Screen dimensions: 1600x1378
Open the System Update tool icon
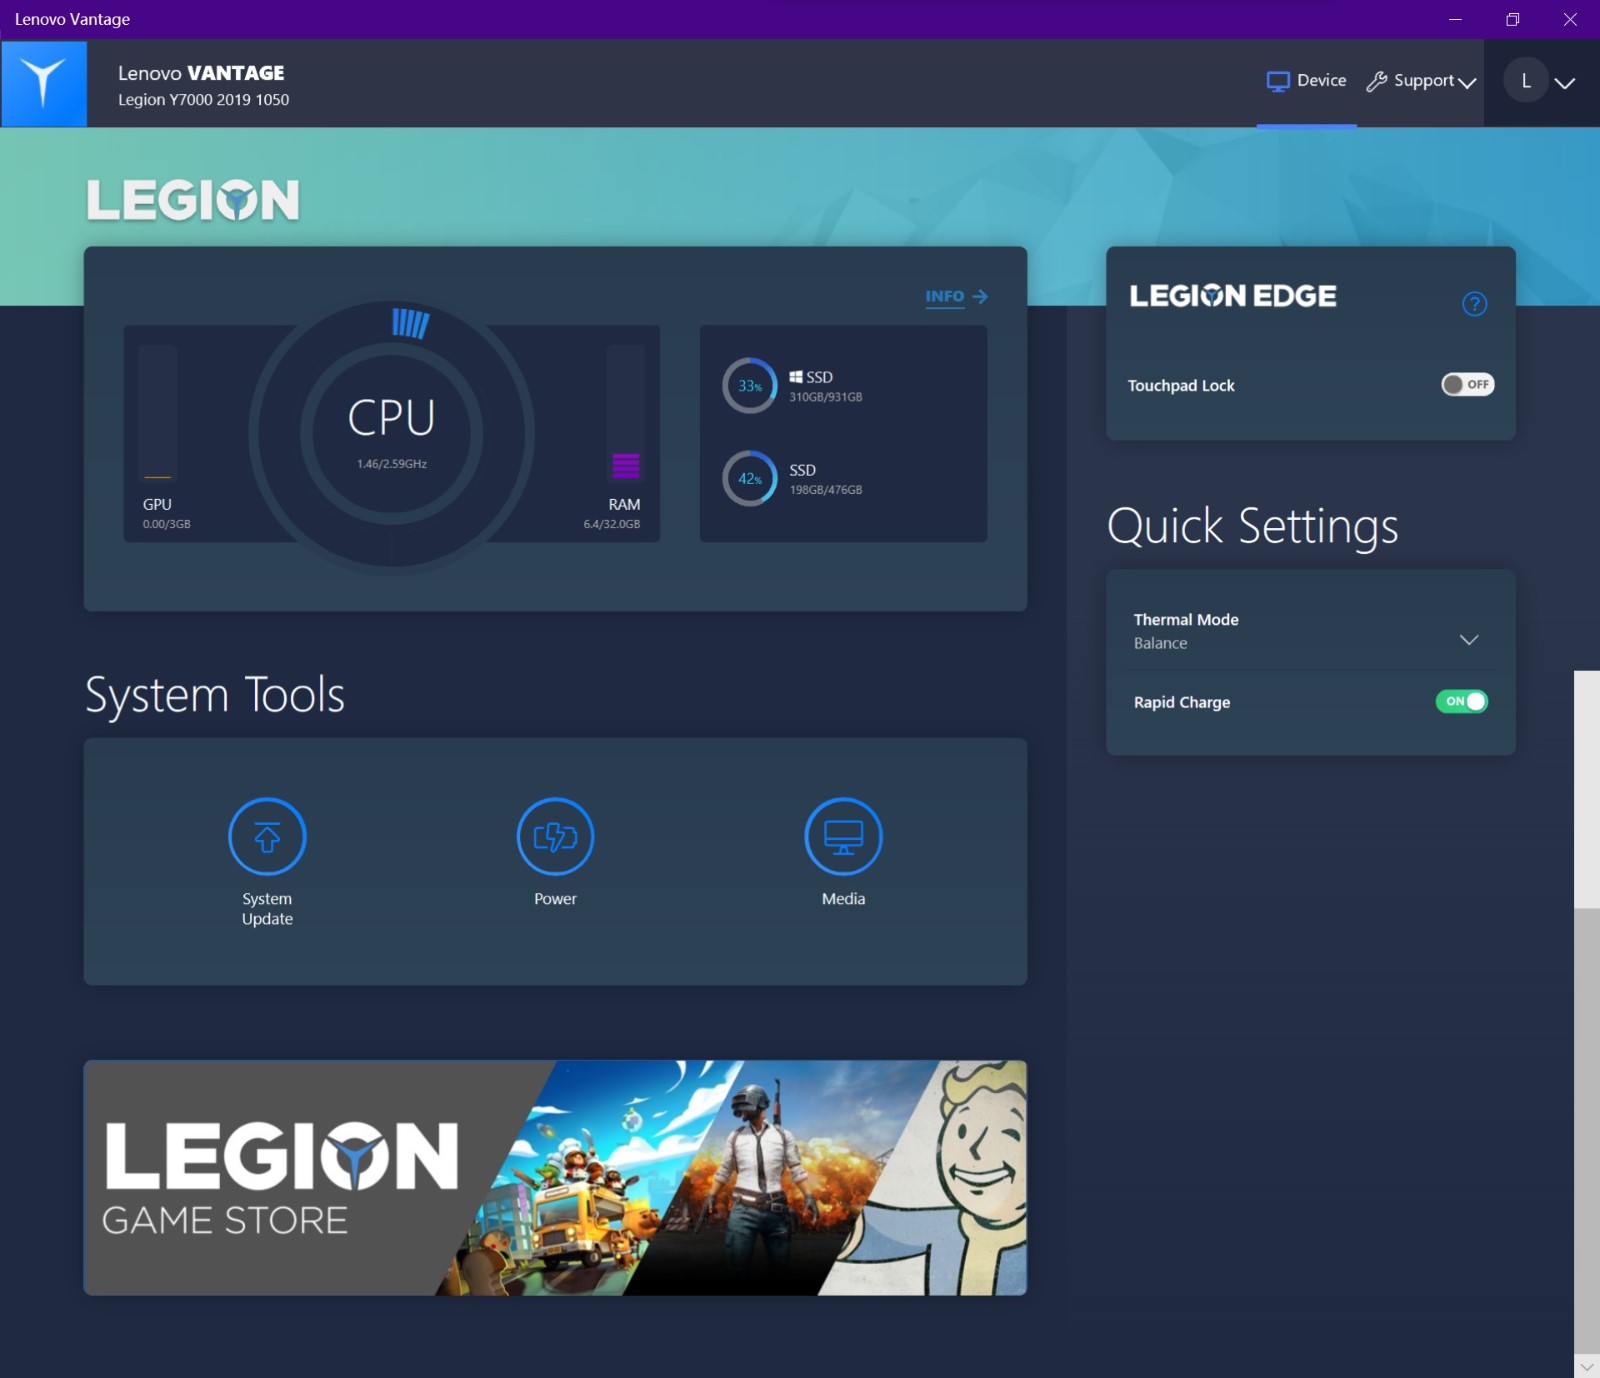click(x=267, y=836)
